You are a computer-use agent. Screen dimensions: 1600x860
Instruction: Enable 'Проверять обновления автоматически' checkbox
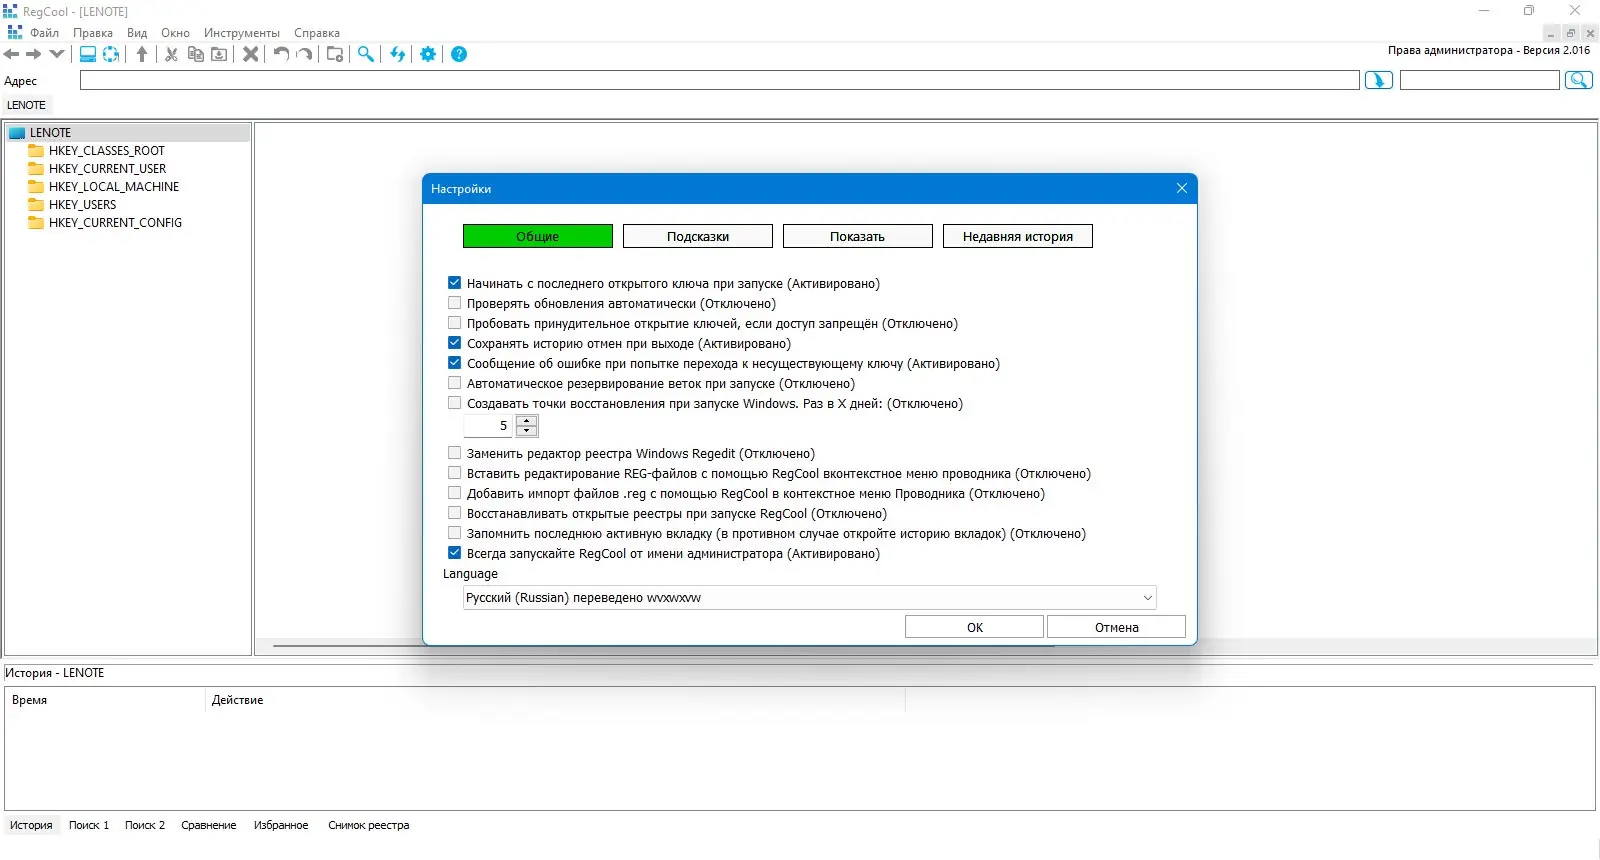(x=455, y=303)
